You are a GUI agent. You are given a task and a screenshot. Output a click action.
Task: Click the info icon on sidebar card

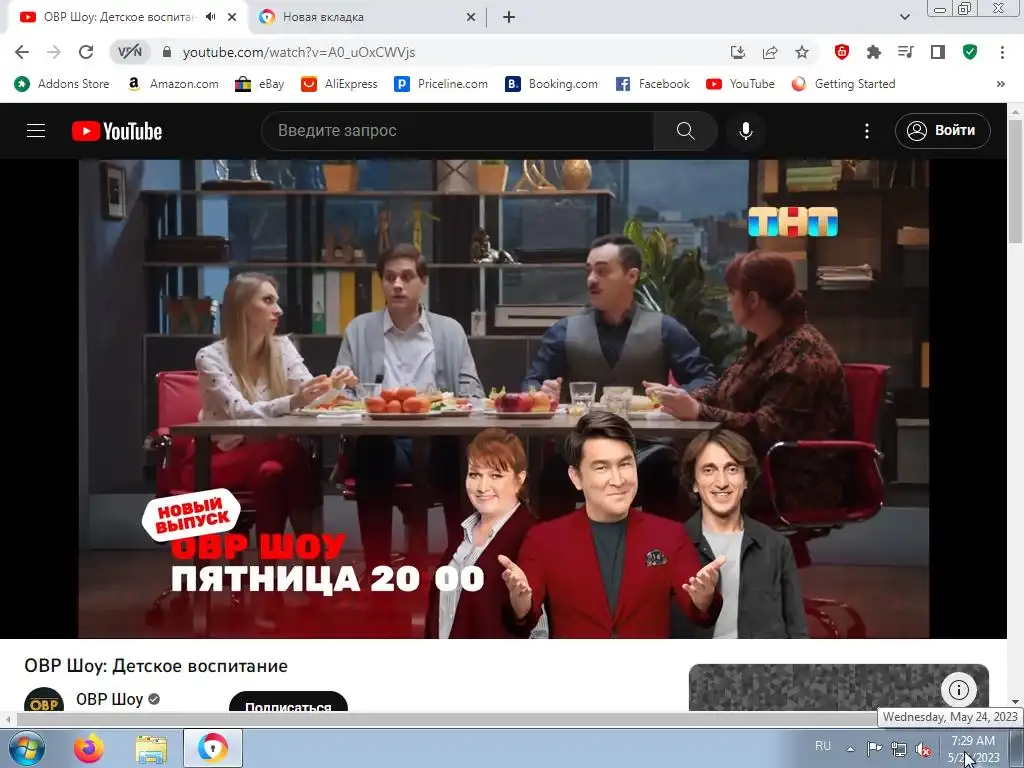tap(959, 690)
